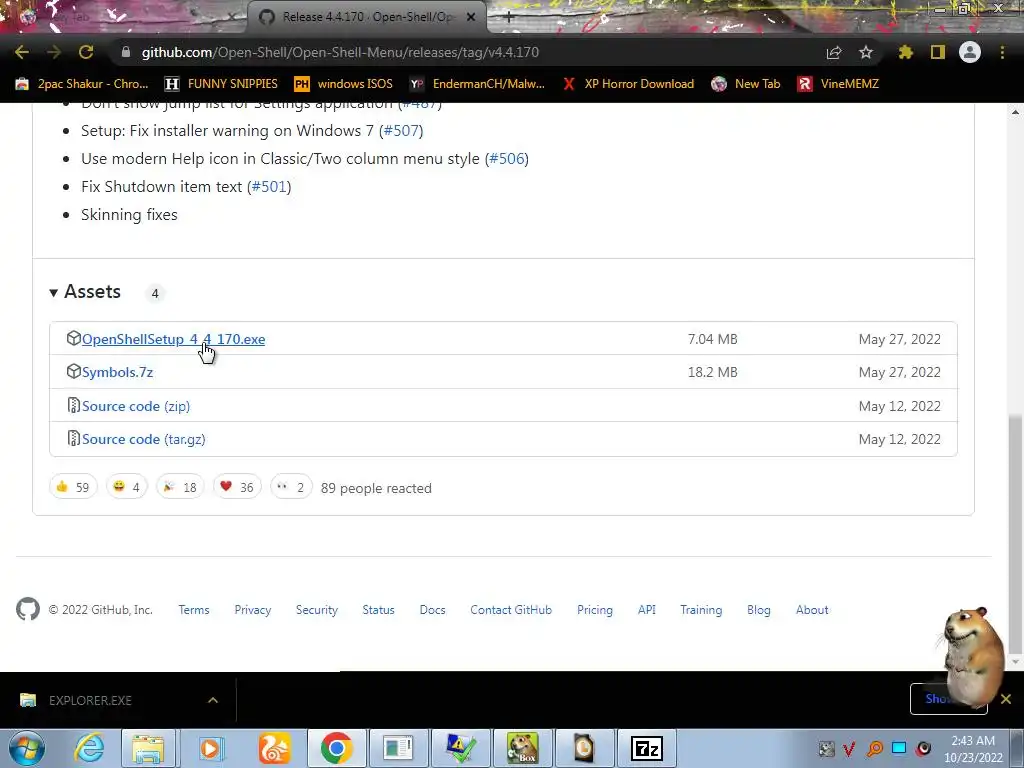This screenshot has width=1024, height=768.
Task: Open the EXPLORER.EXE download options chevron
Action: [x=213, y=700]
